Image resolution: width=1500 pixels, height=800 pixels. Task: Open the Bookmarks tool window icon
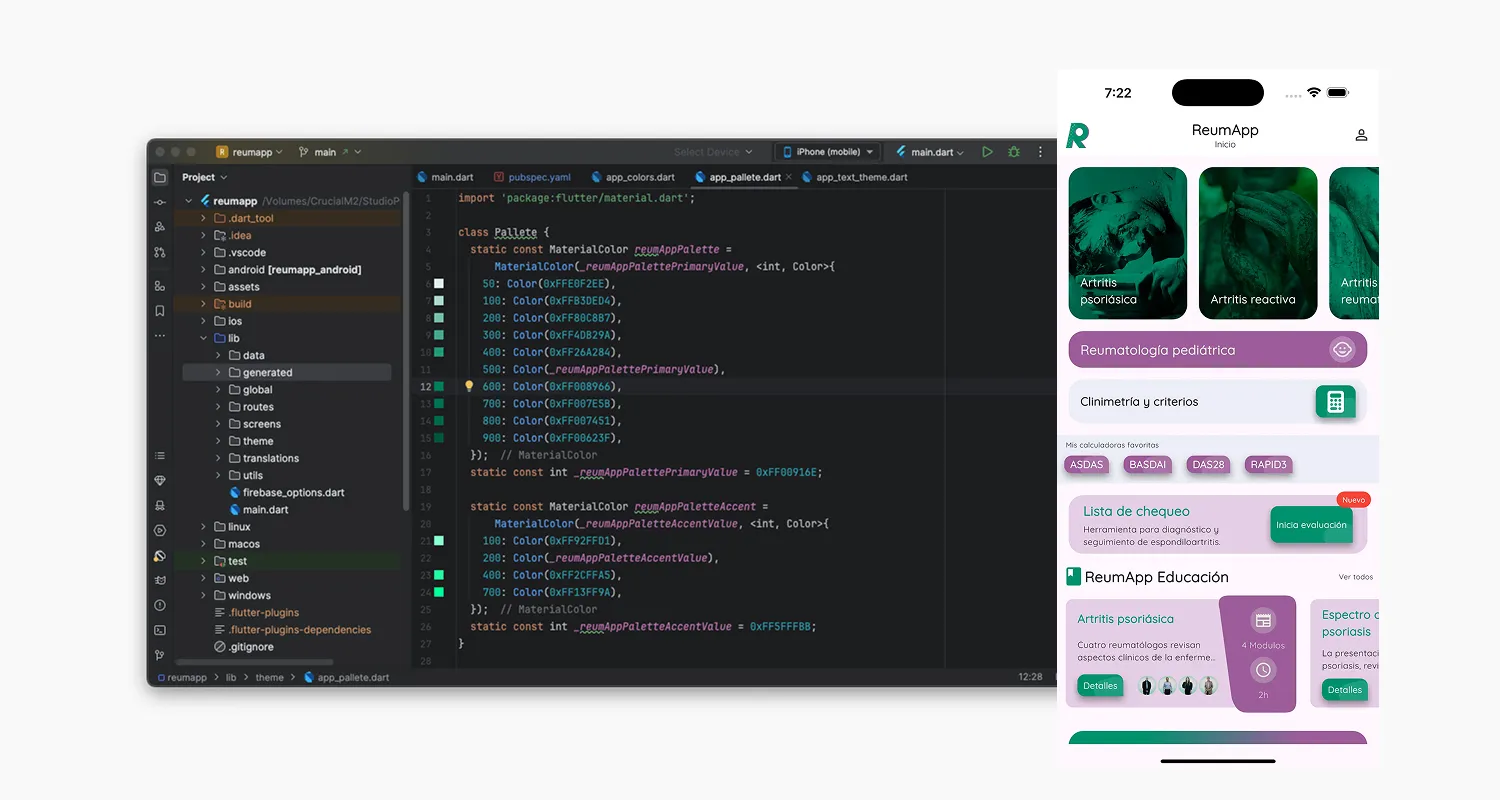tap(160, 311)
